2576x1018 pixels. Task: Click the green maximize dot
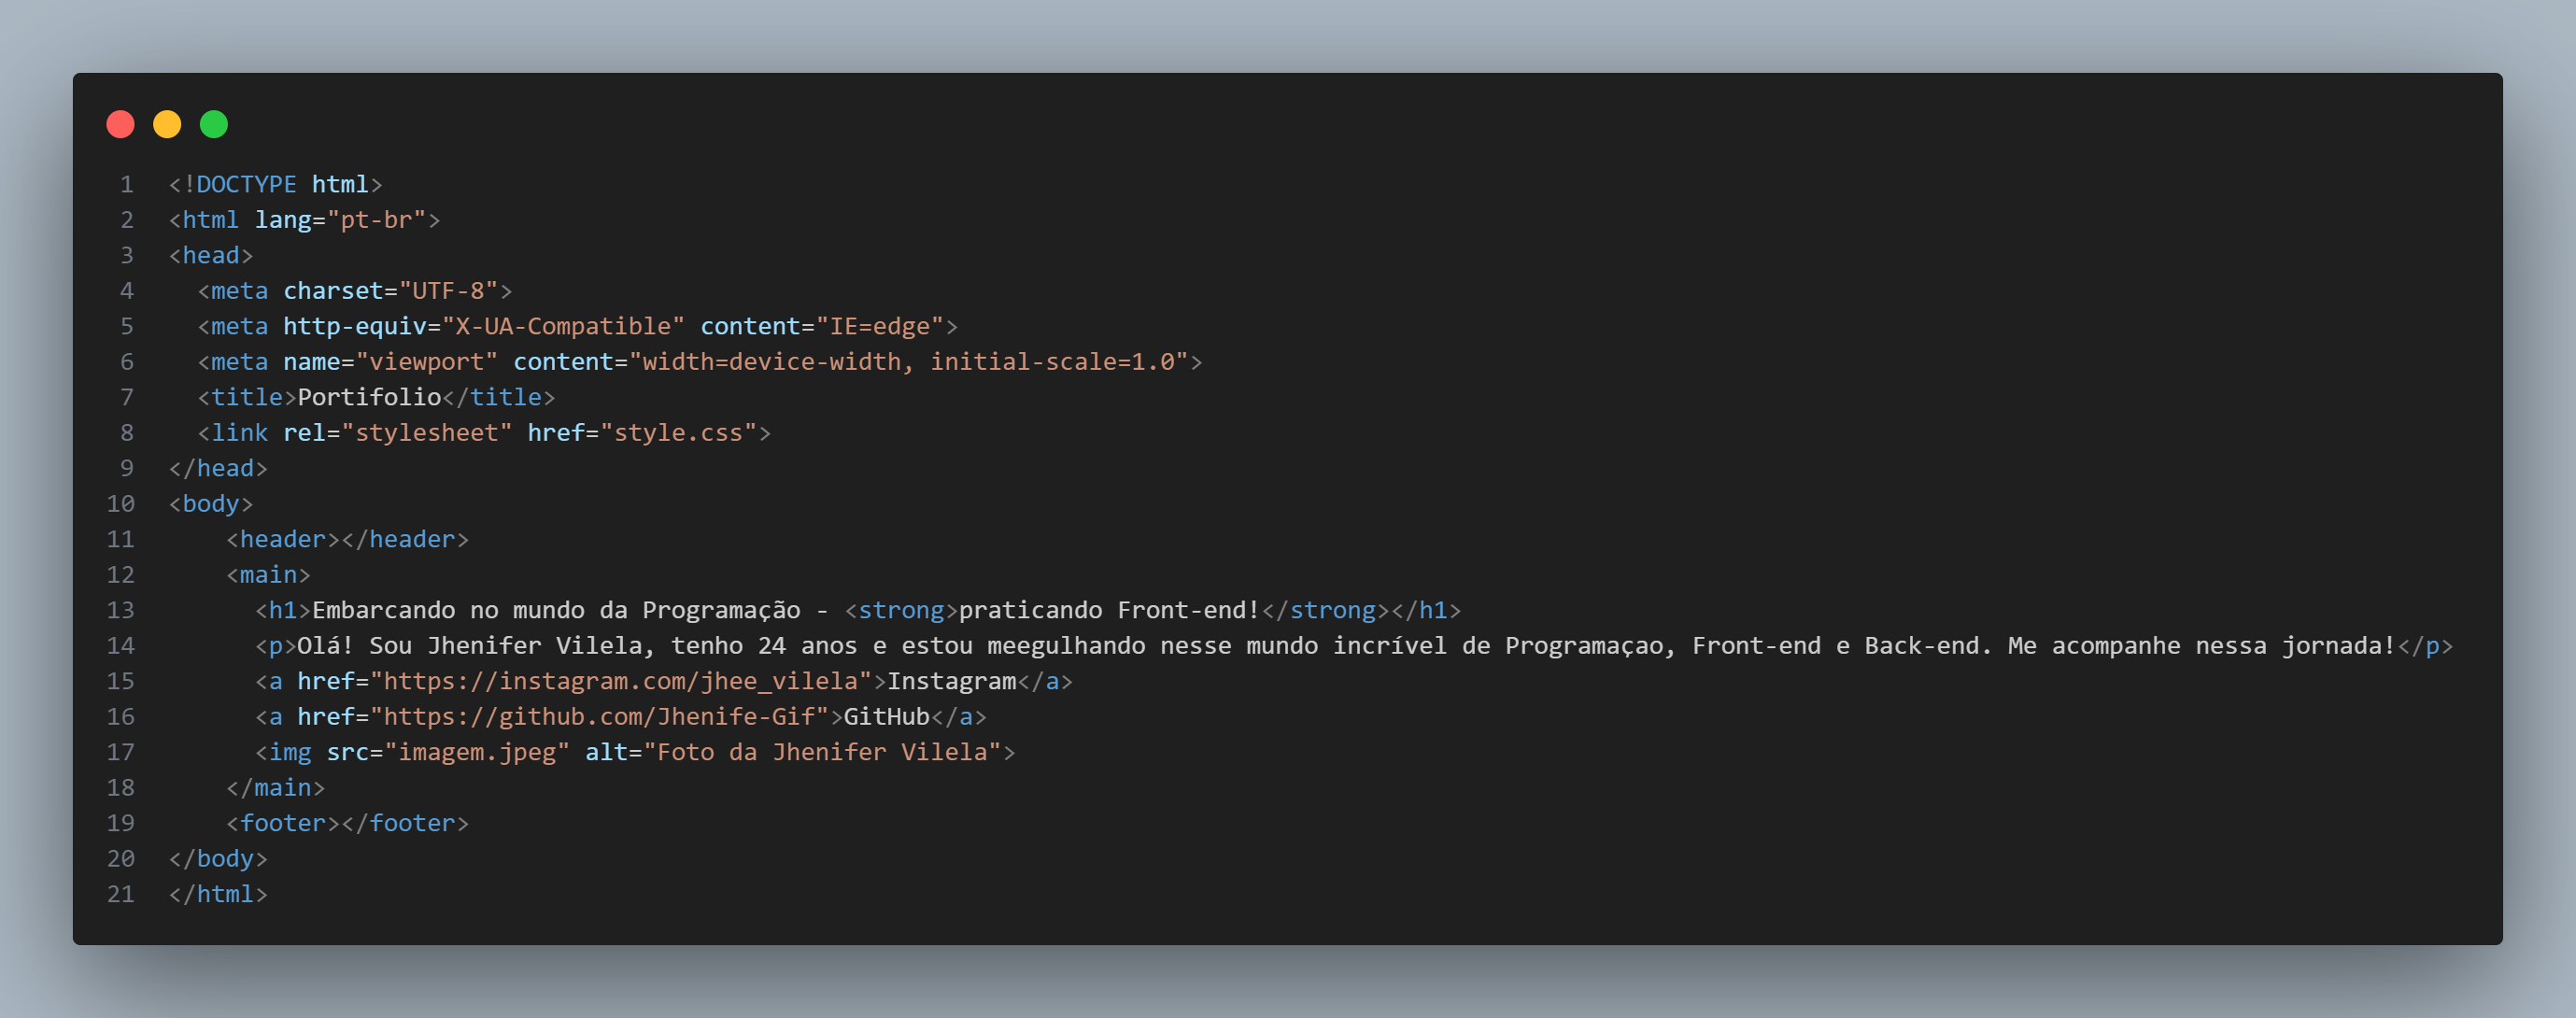214,124
